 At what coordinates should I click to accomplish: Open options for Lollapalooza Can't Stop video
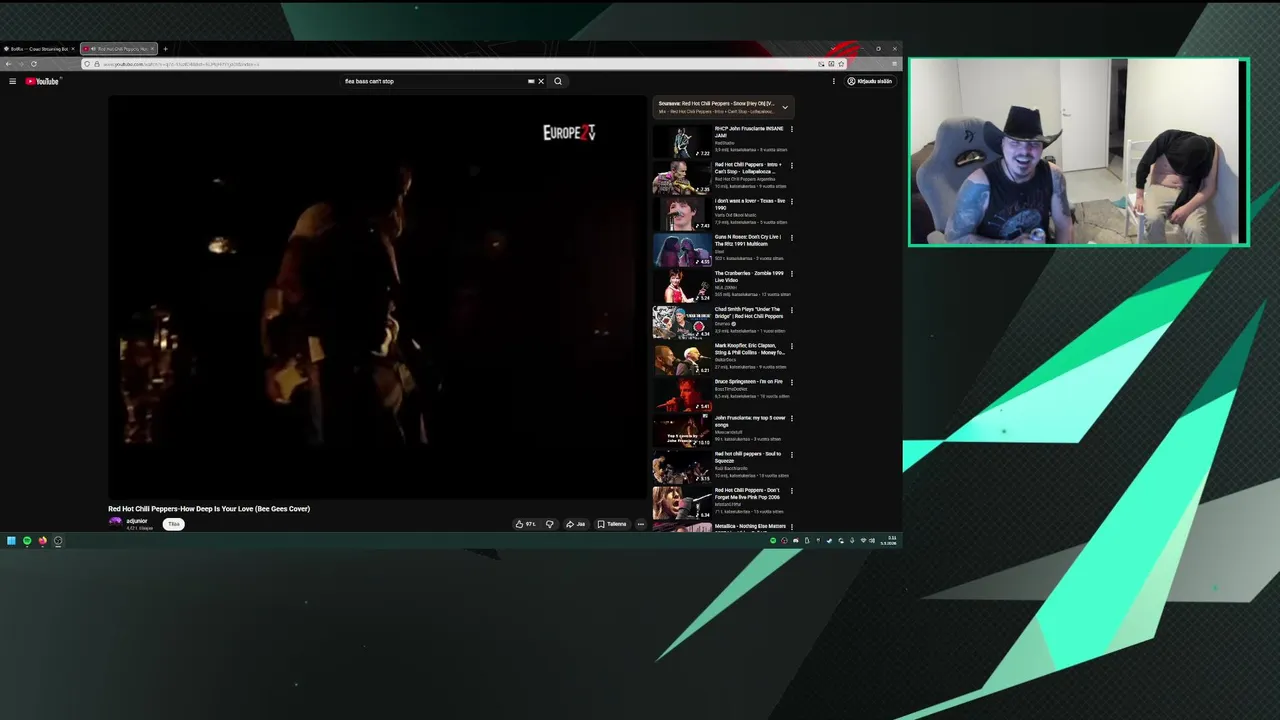(792, 165)
